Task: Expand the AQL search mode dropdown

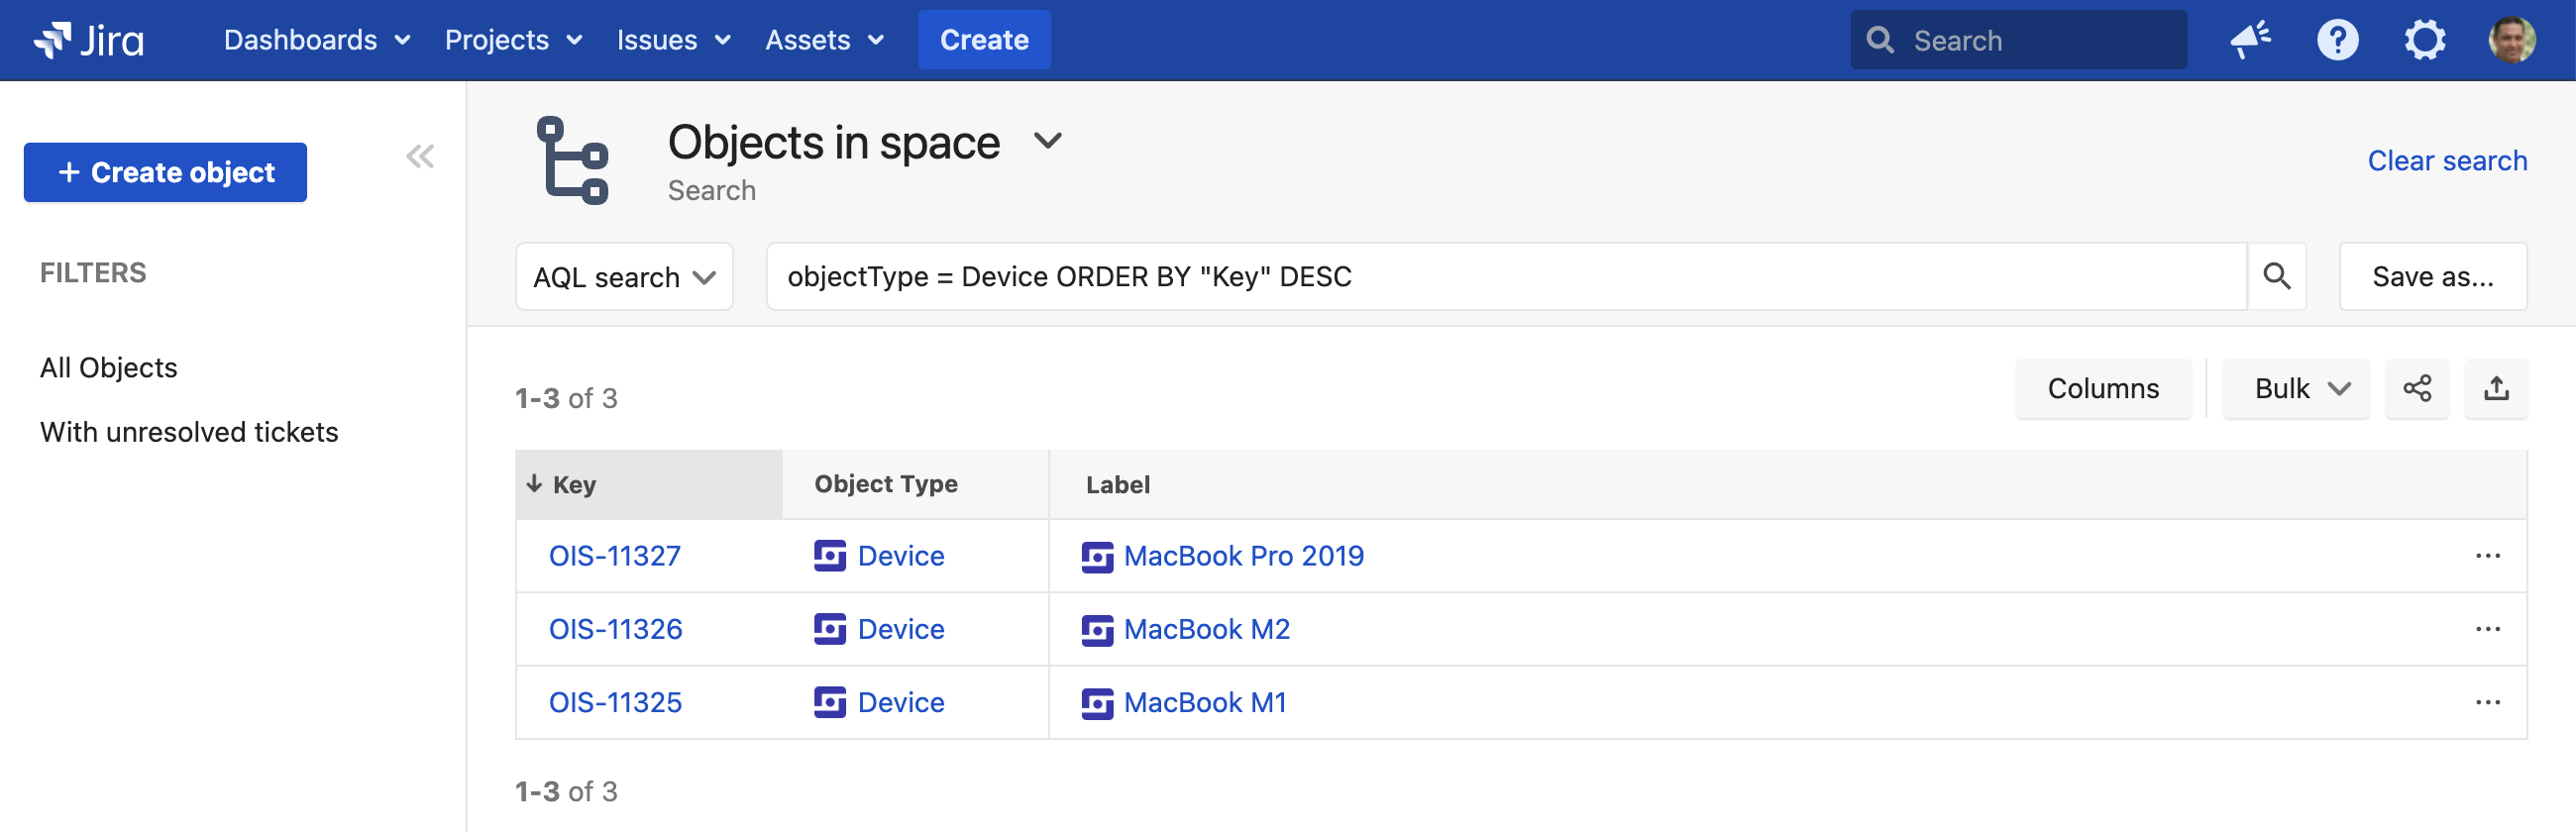Action: pos(624,277)
